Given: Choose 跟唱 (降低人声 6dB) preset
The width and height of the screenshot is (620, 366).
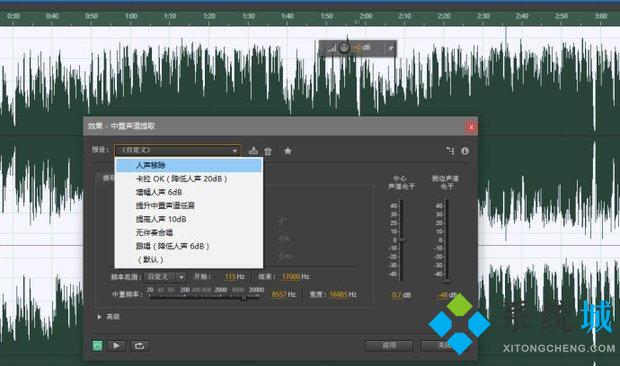Looking at the screenshot, I should pos(189,246).
